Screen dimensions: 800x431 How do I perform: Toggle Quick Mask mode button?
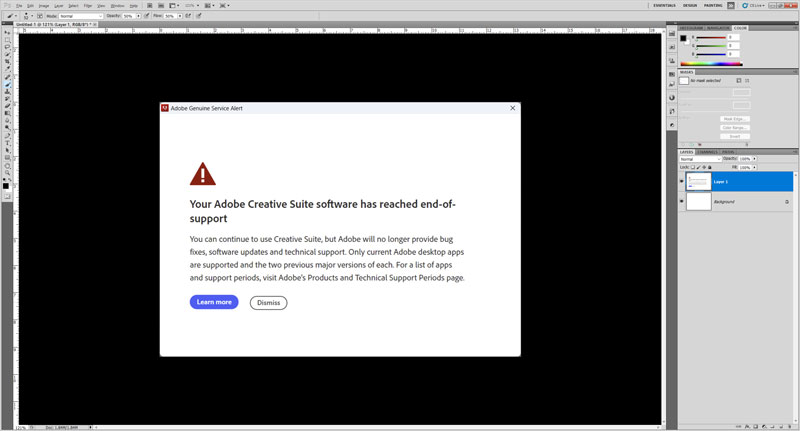7,196
